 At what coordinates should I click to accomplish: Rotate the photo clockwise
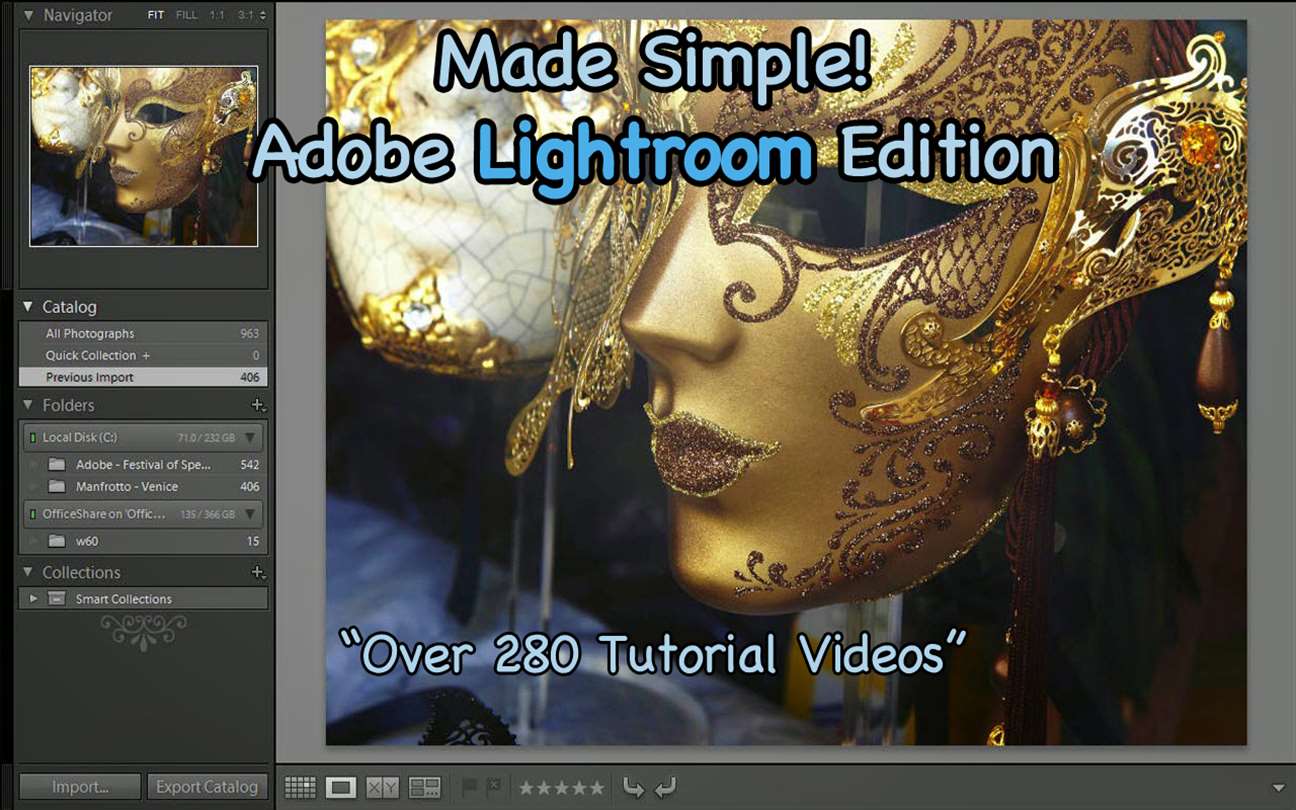coord(665,787)
